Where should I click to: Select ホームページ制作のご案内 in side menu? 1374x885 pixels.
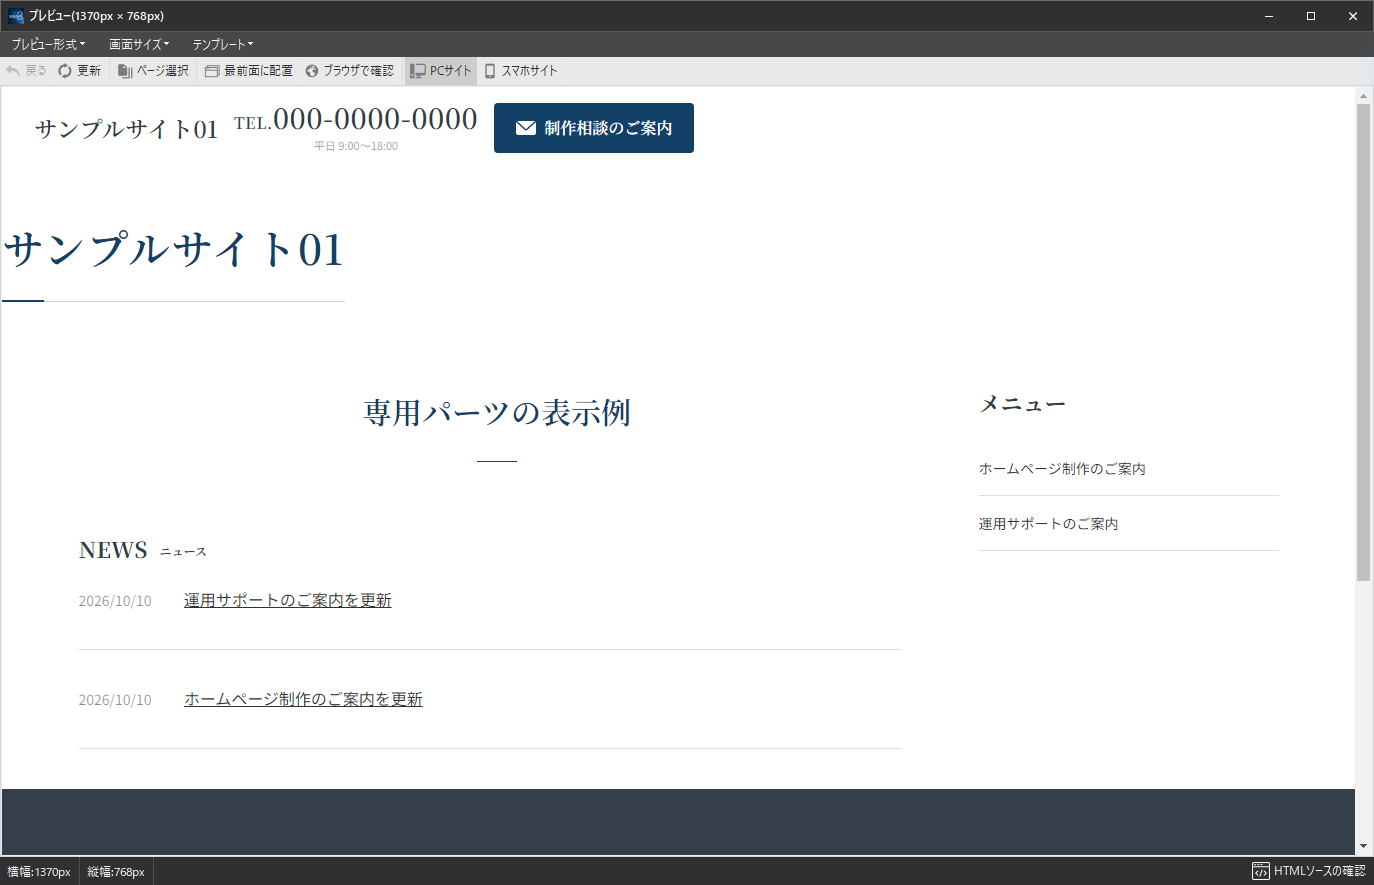(1062, 469)
